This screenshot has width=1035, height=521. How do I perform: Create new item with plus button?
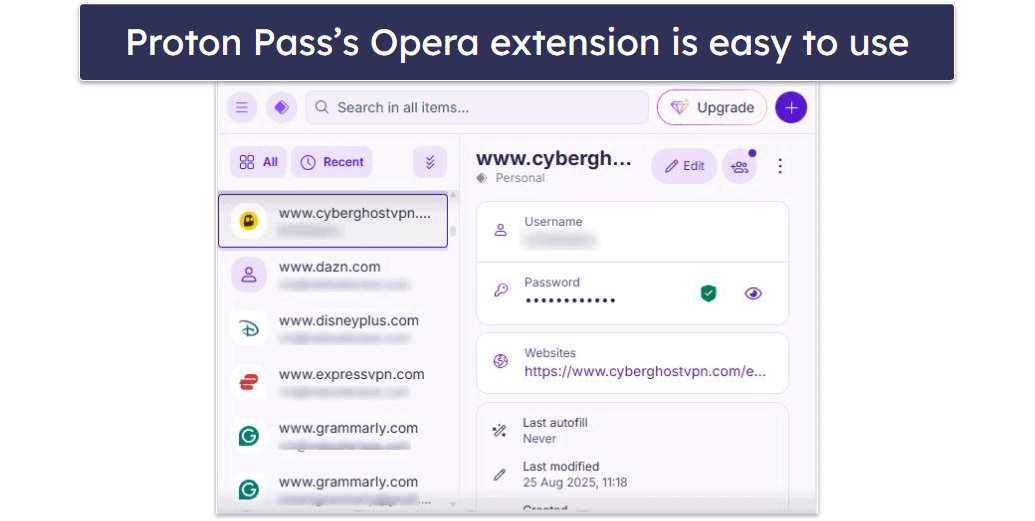[x=791, y=107]
